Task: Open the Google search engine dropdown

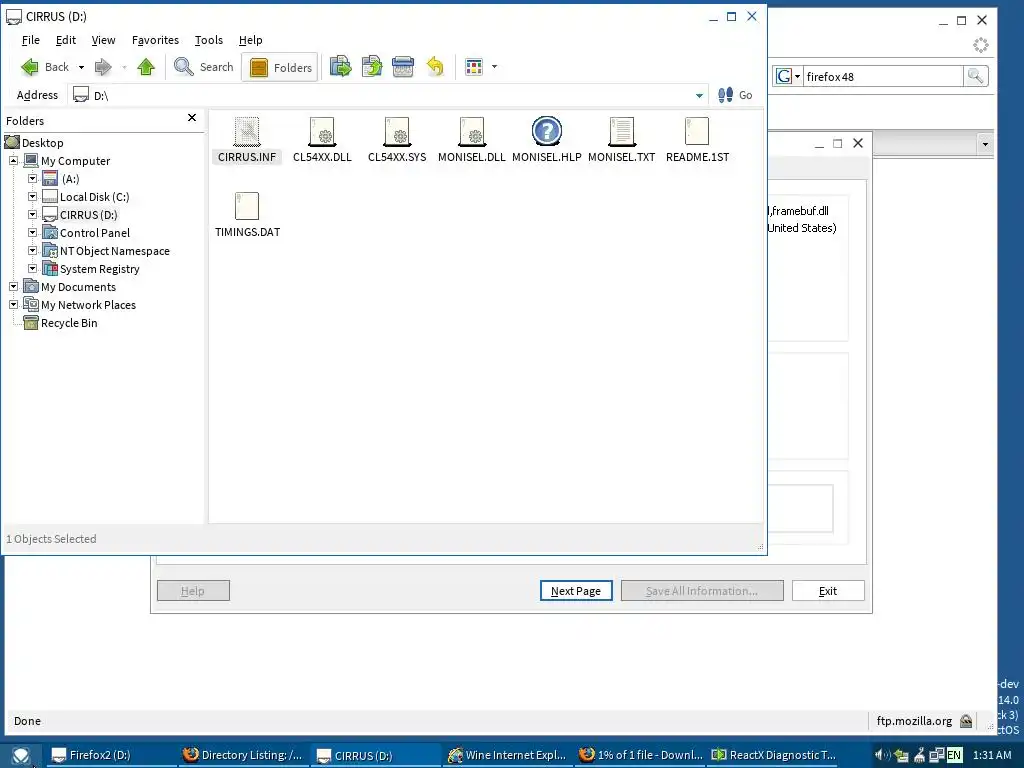Action: [x=788, y=76]
